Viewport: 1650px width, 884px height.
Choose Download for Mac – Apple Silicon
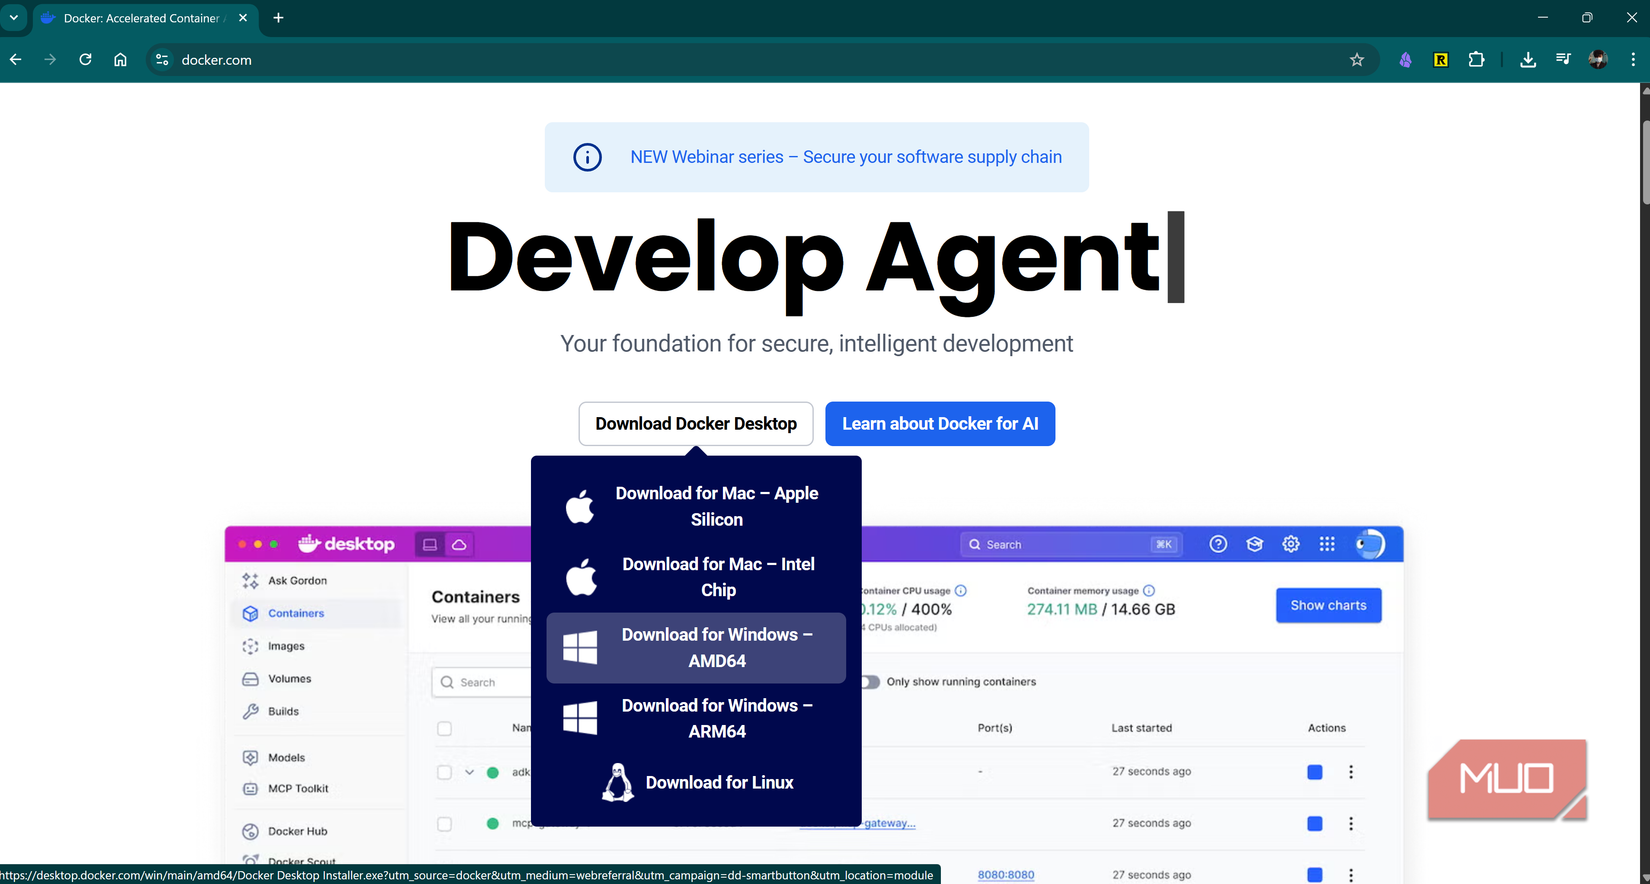pos(696,506)
